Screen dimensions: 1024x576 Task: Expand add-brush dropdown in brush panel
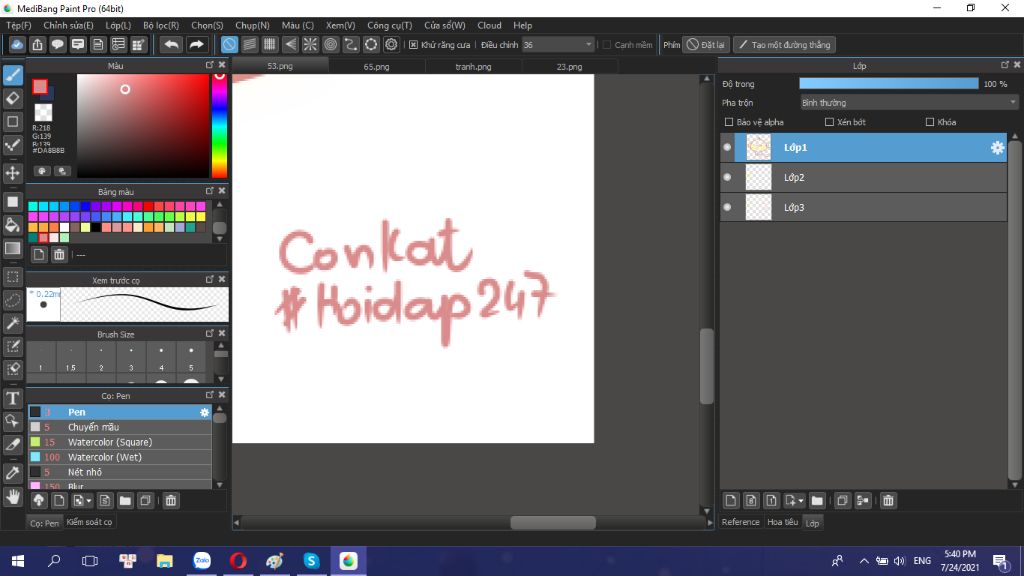(89, 502)
